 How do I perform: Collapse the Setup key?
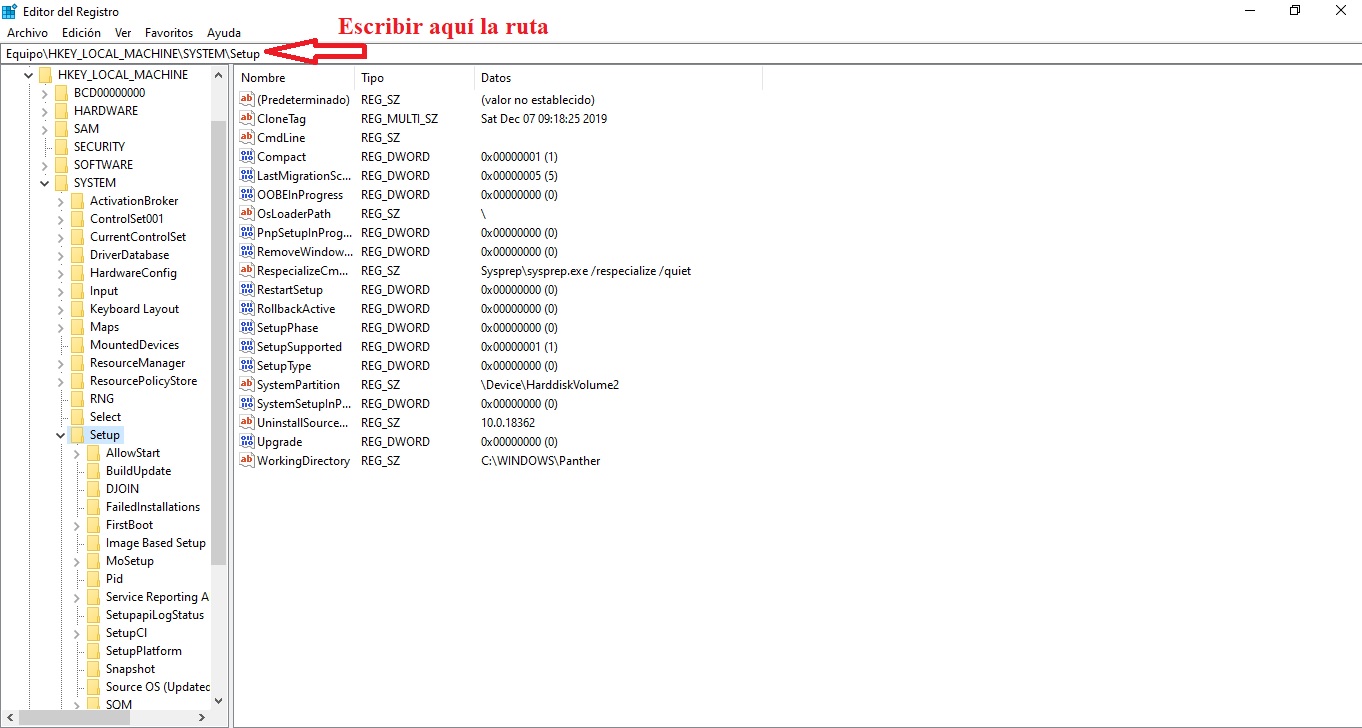pos(61,435)
